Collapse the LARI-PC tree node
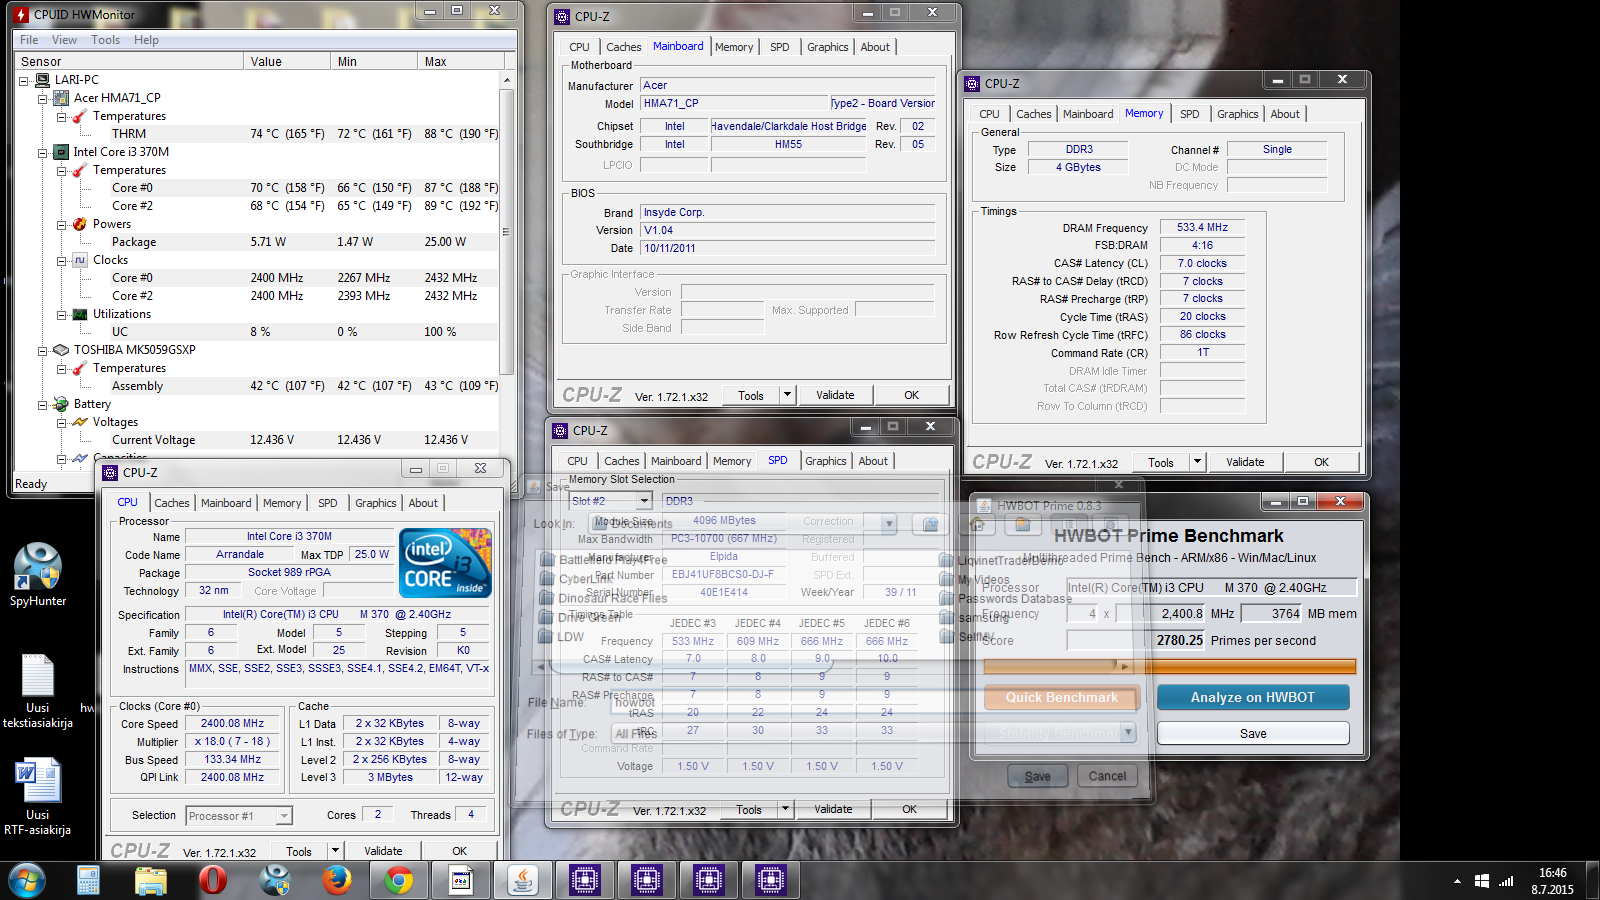This screenshot has height=900, width=1600. (x=24, y=80)
